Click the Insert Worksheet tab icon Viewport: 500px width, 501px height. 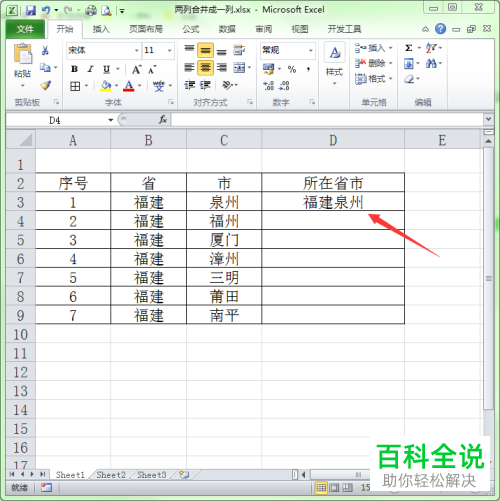184,474
